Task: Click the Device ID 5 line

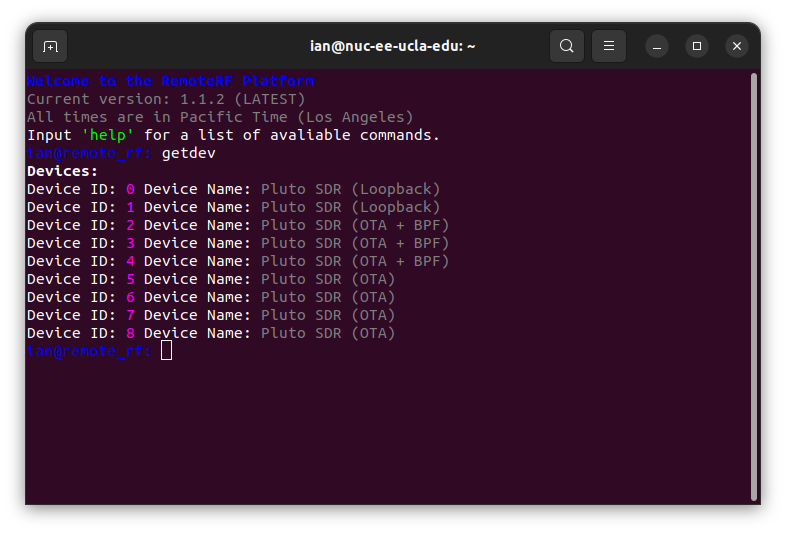Action: (x=211, y=279)
